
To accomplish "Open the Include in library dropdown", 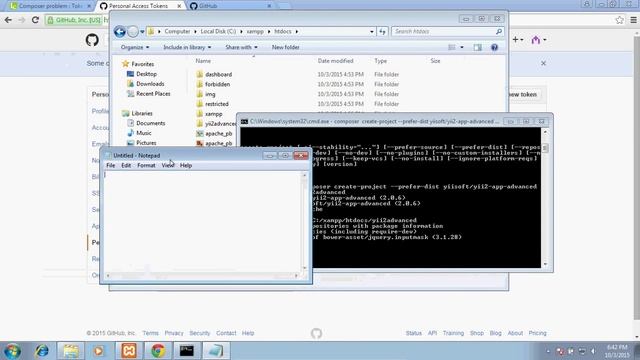I will pos(187,47).
